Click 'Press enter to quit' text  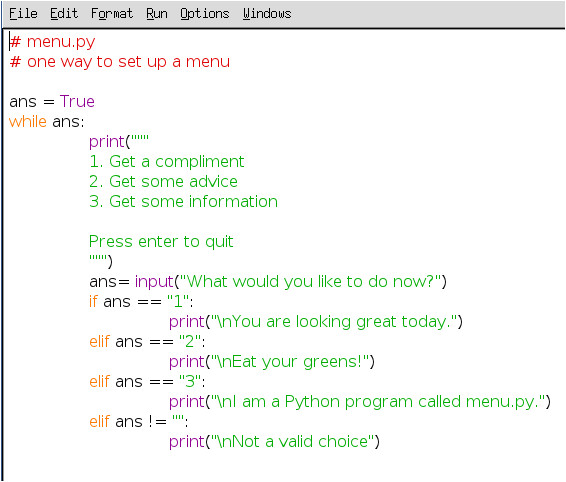[161, 242]
